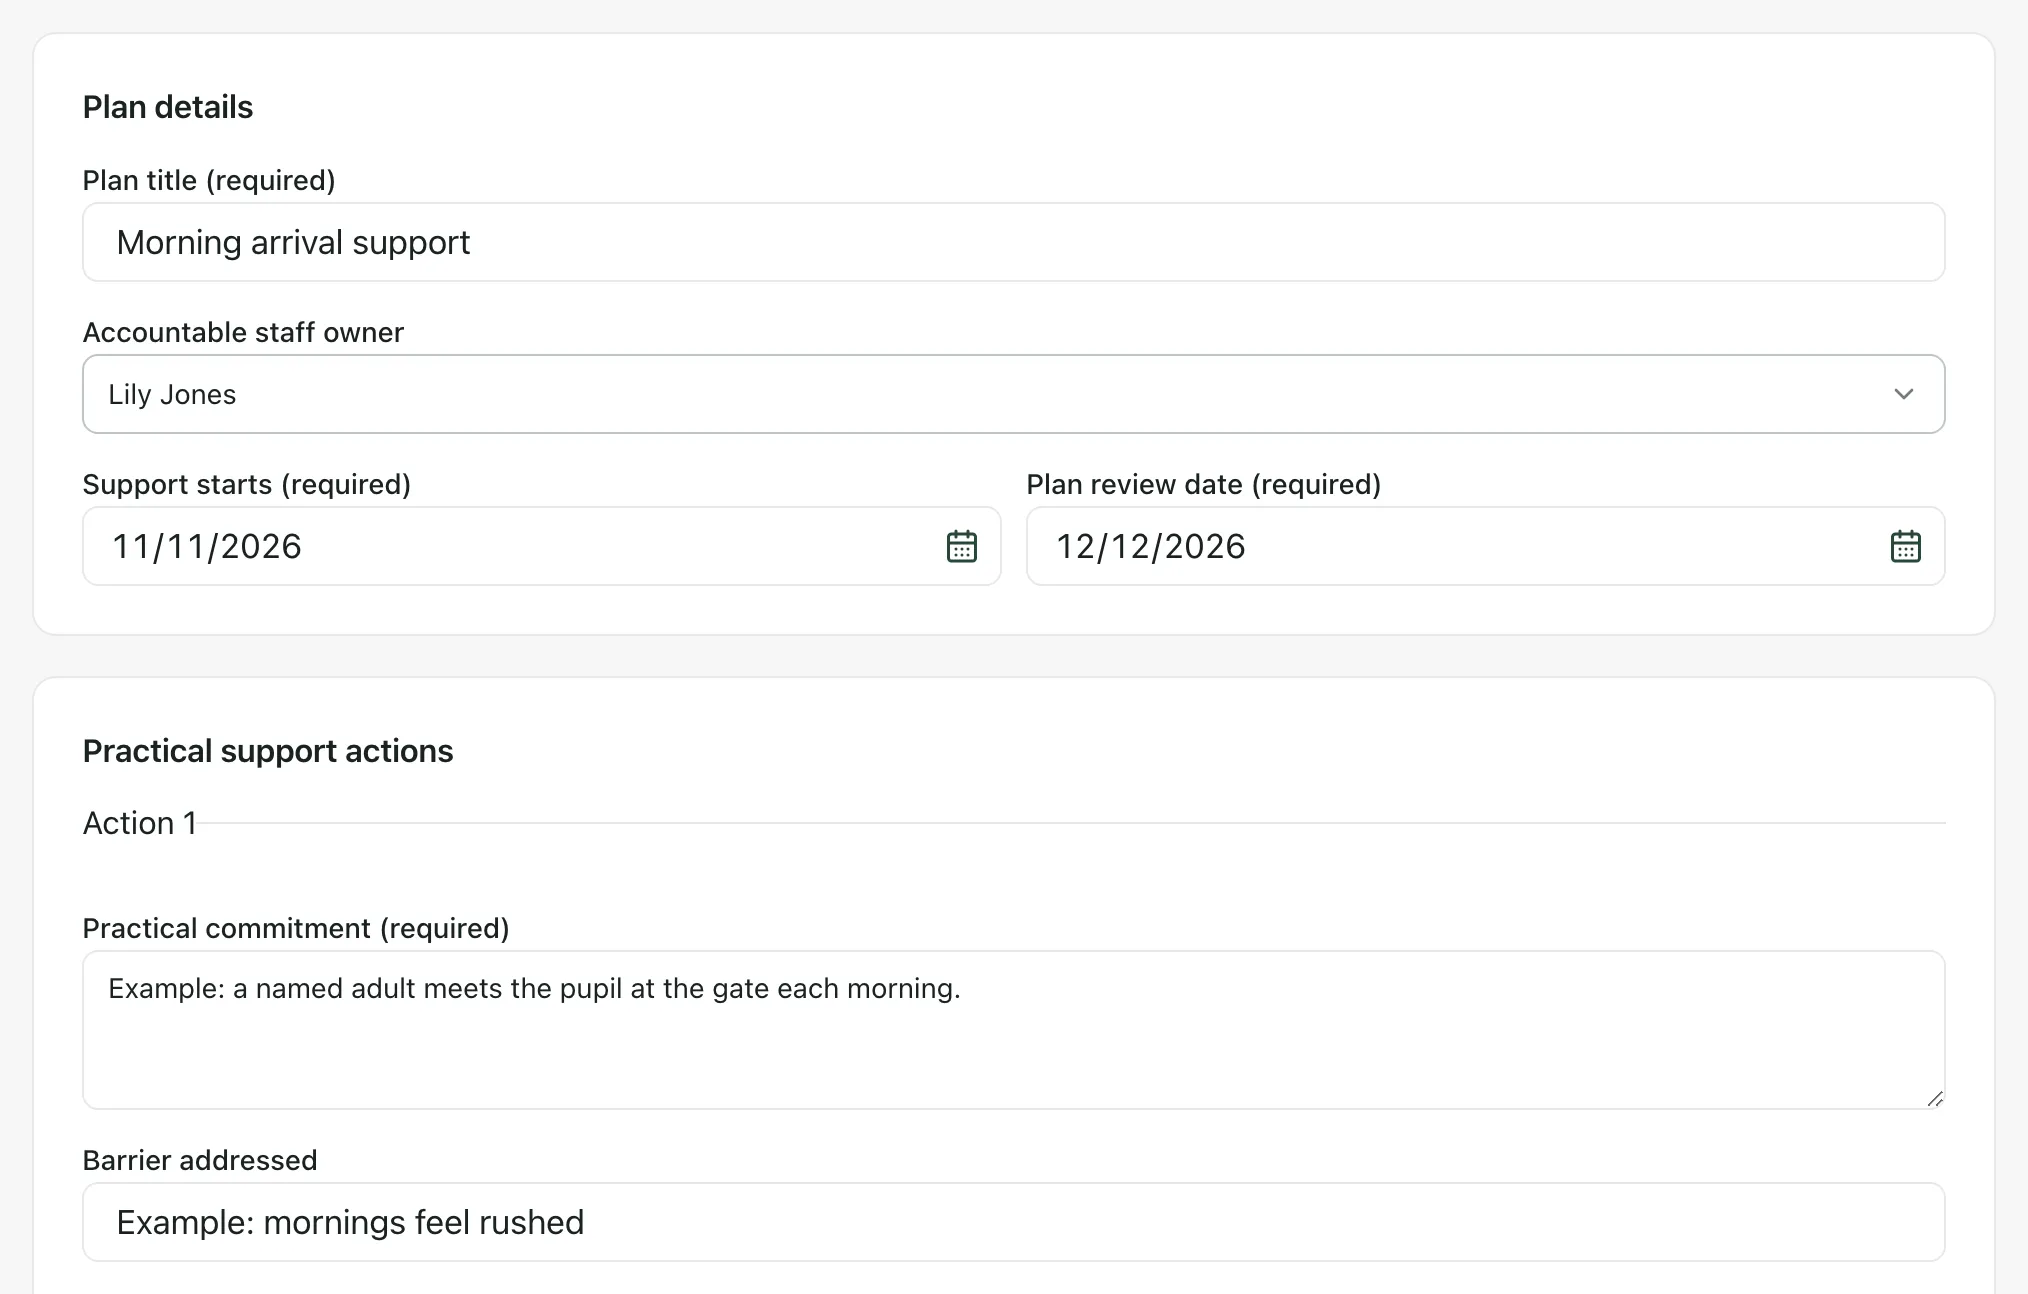
Task: Click the 'Plan details' section heading
Action: pos(168,107)
